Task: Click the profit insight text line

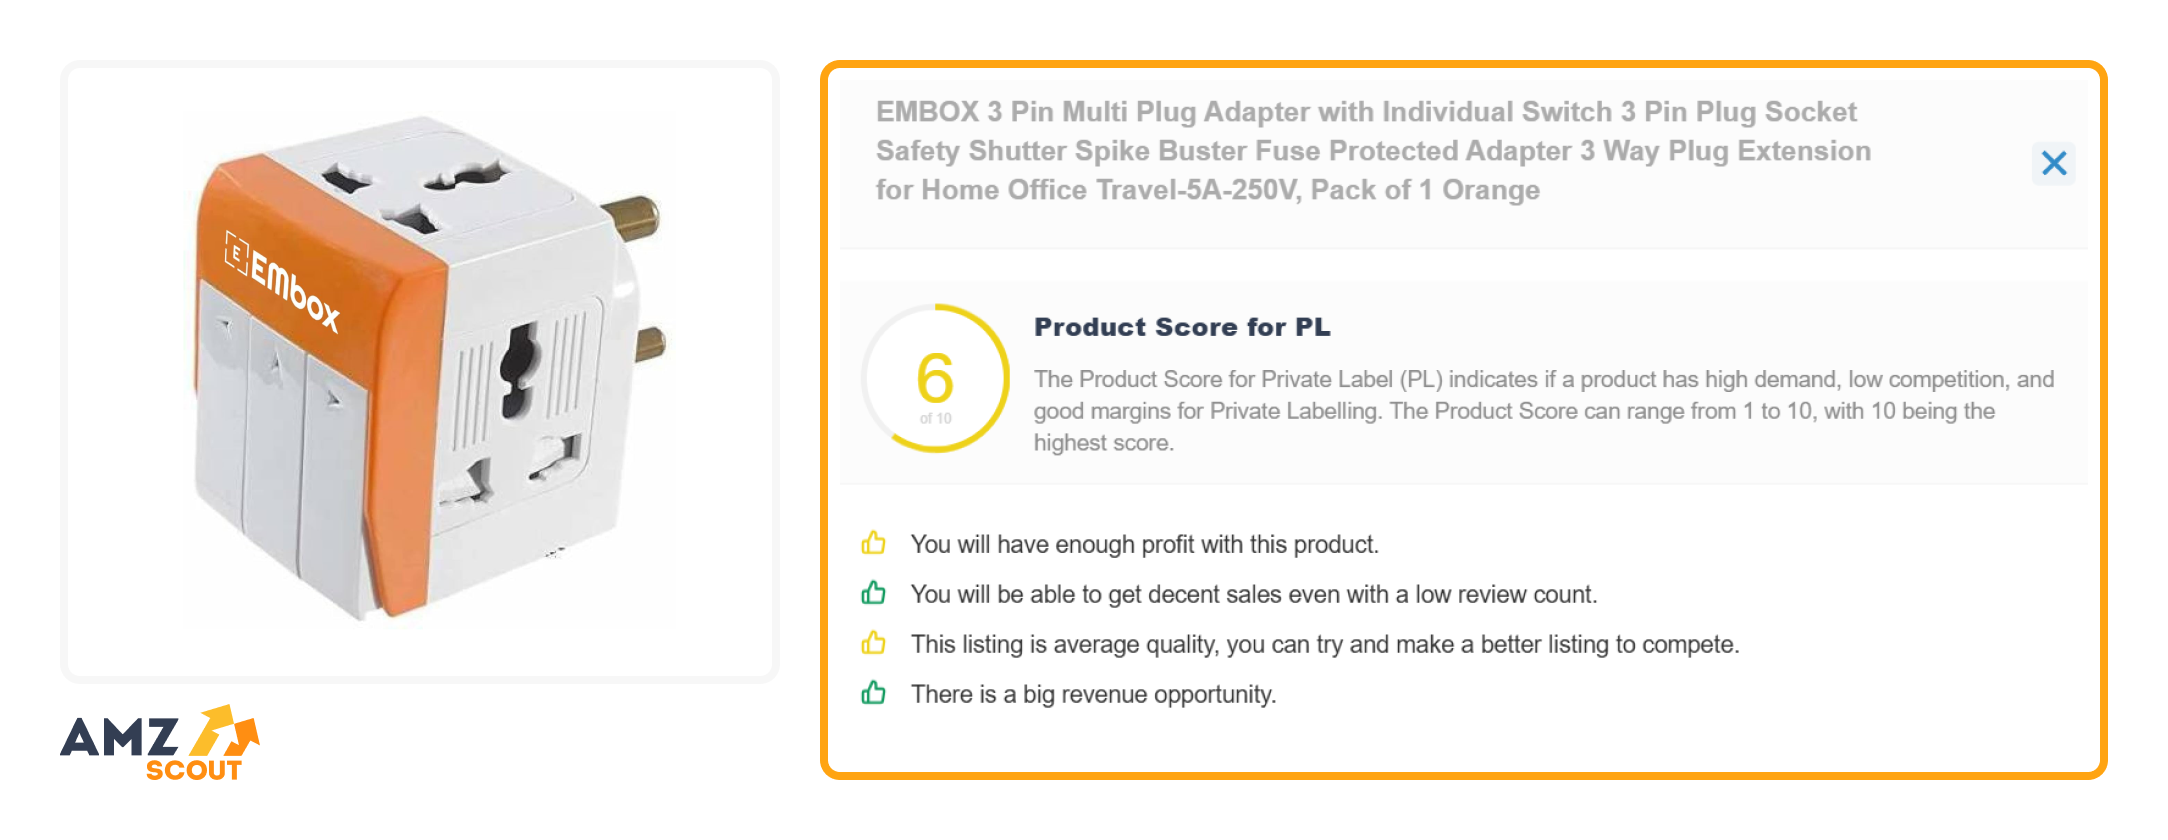Action: pos(1144,544)
